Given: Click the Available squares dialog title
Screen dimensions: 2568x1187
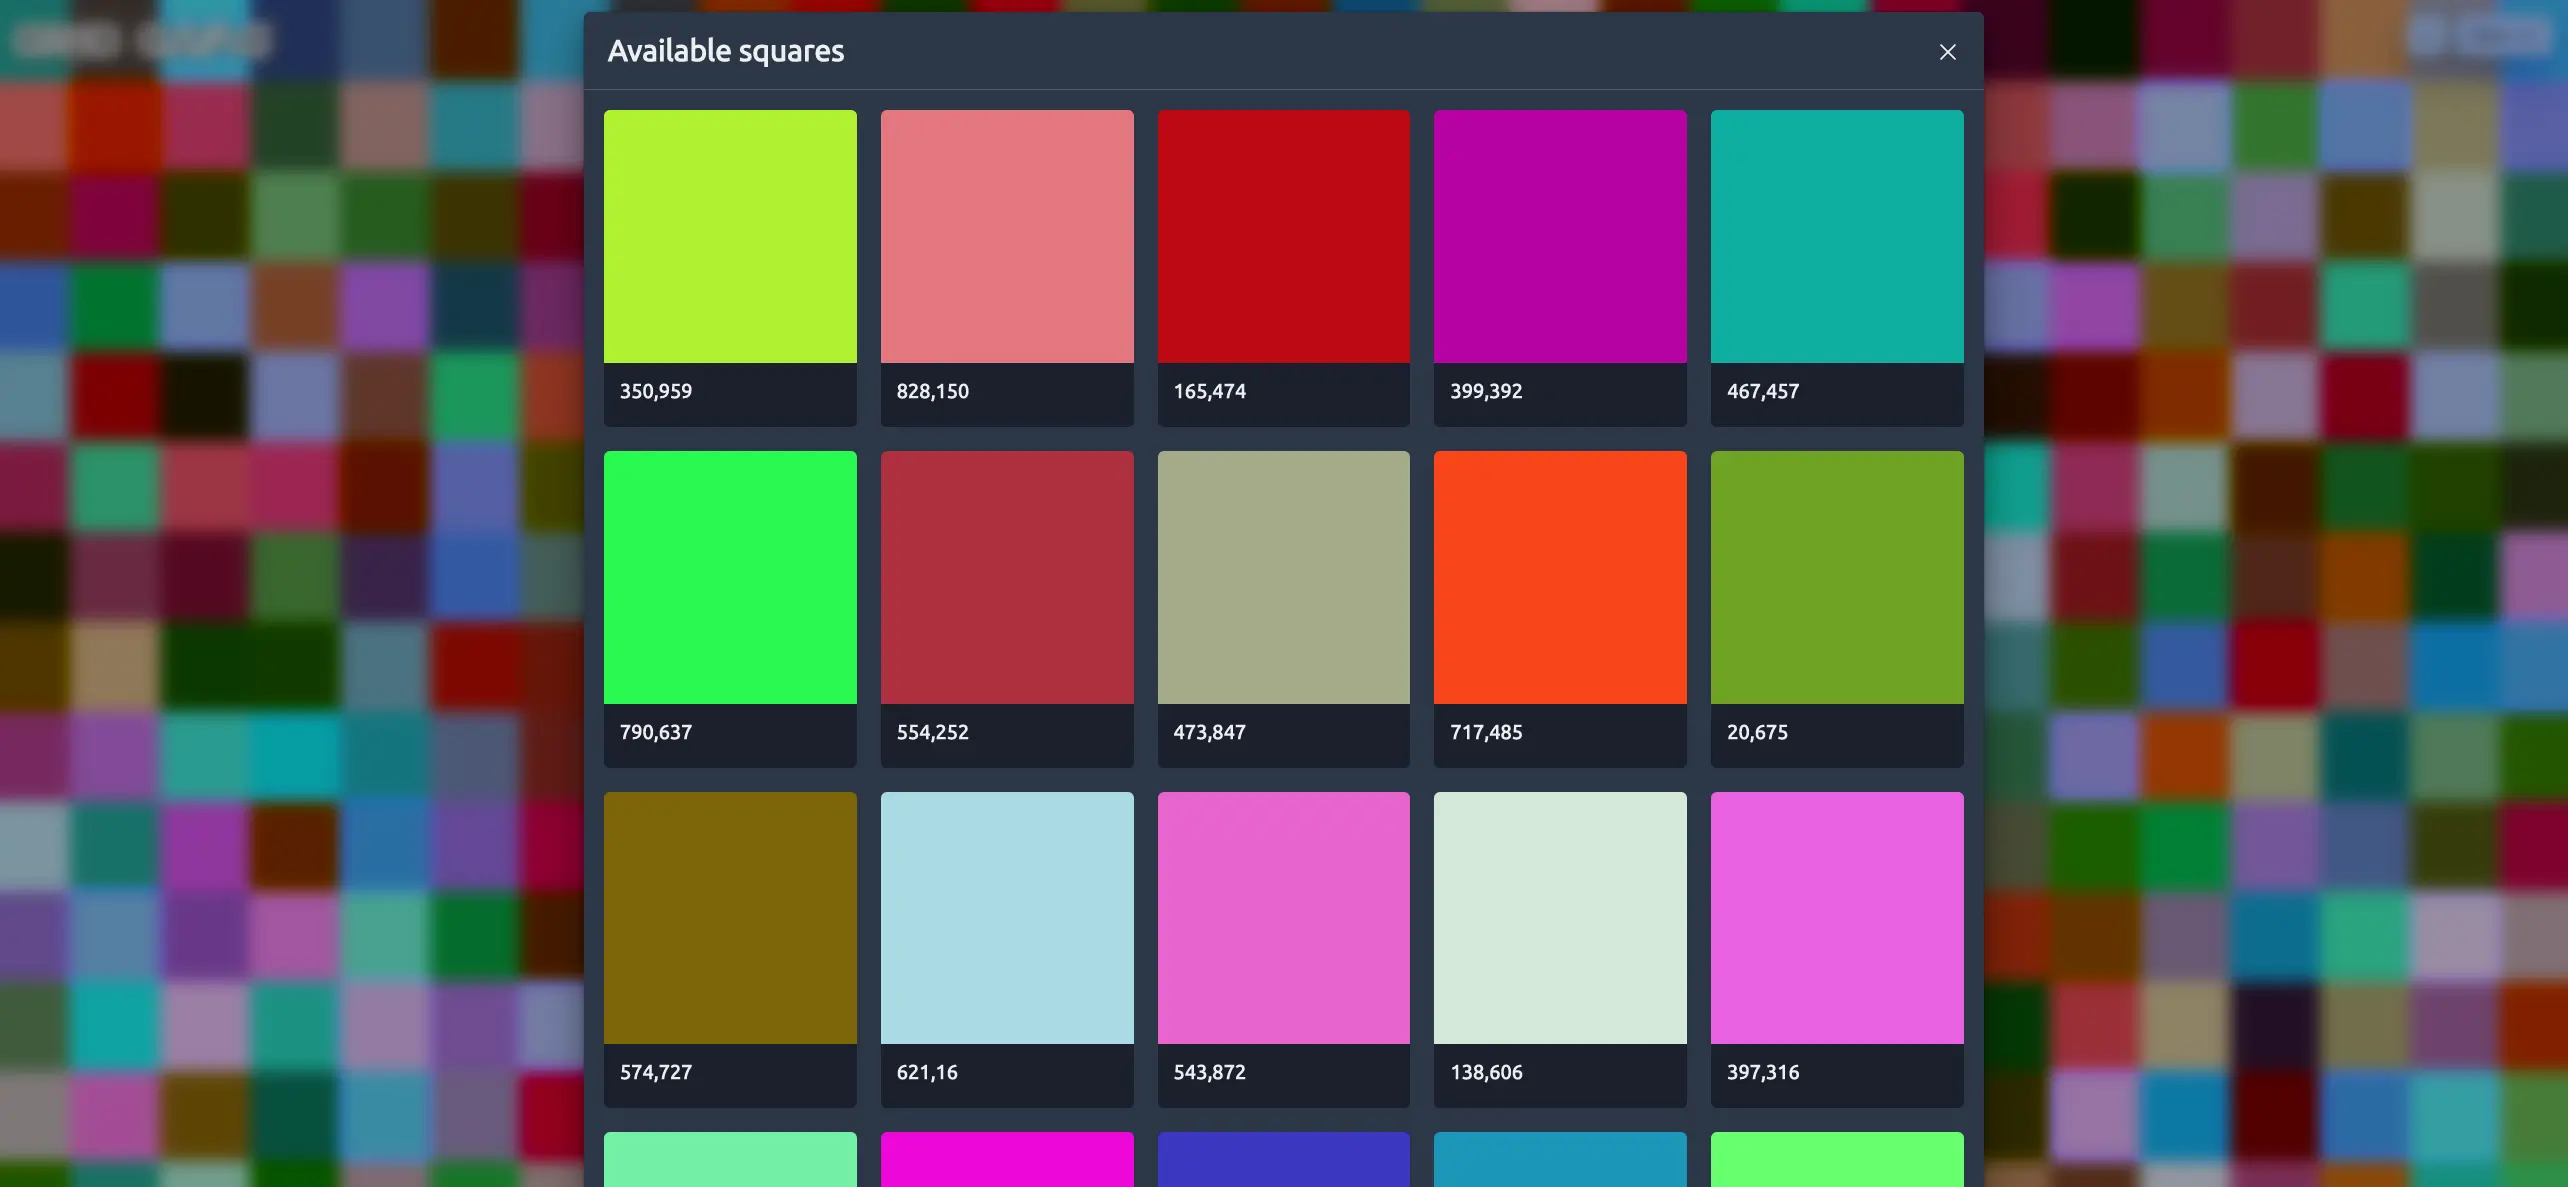Looking at the screenshot, I should coord(726,51).
